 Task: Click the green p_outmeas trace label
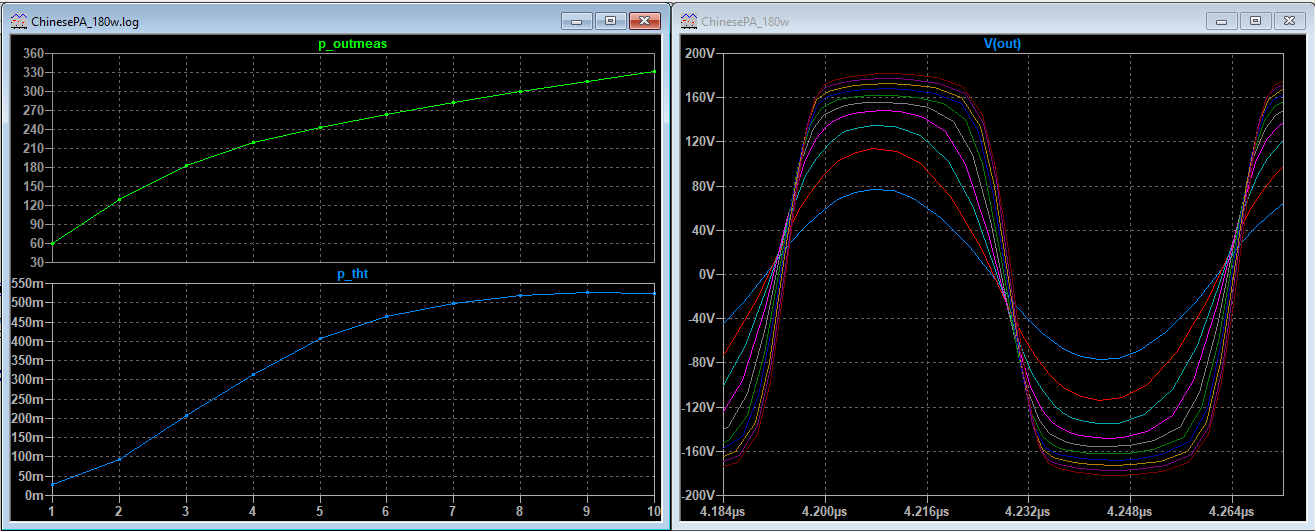pyautogui.click(x=352, y=44)
